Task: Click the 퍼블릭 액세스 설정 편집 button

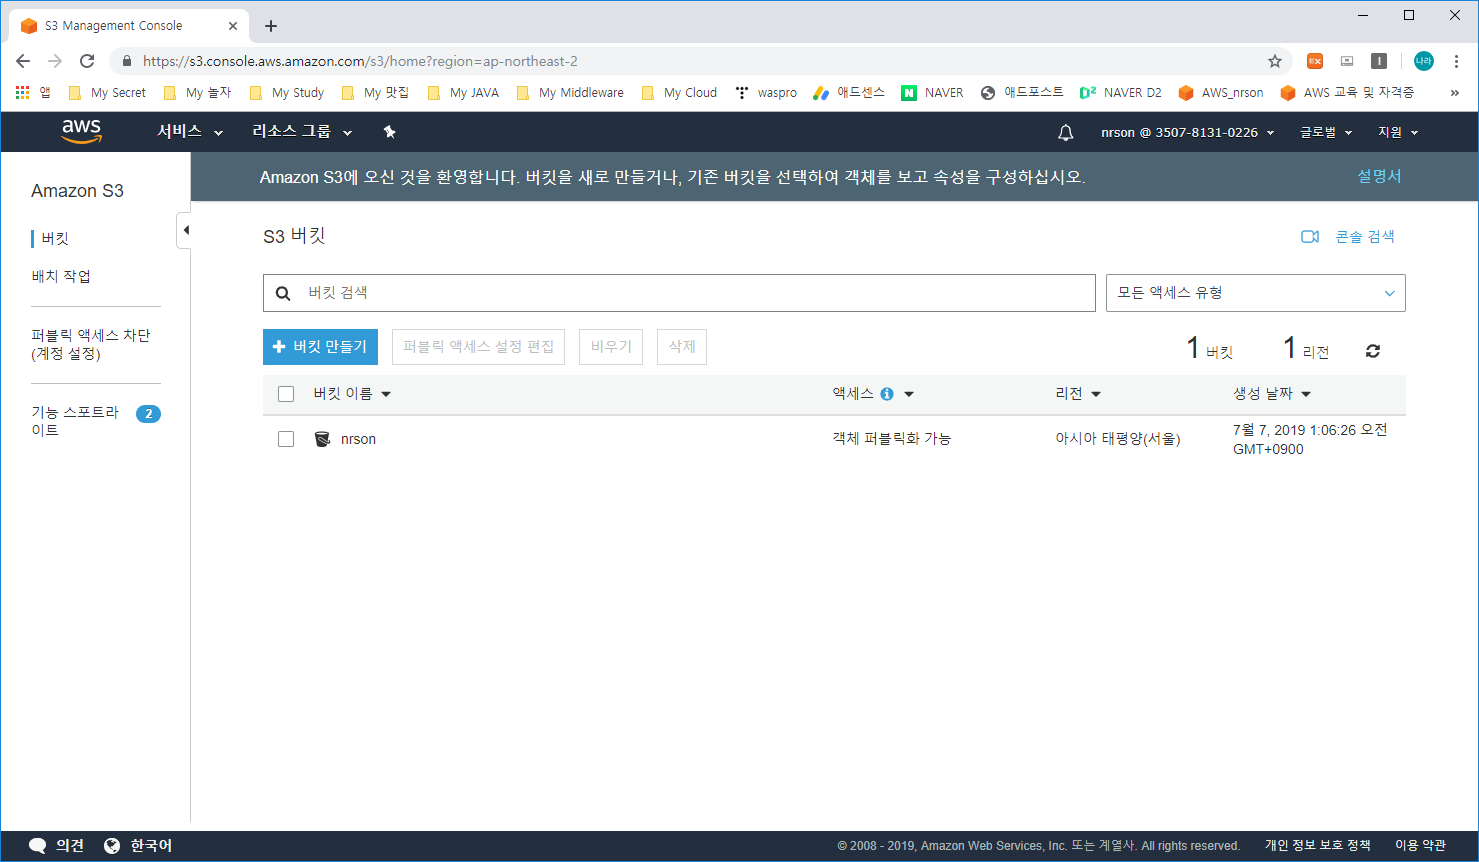Action: tap(478, 347)
